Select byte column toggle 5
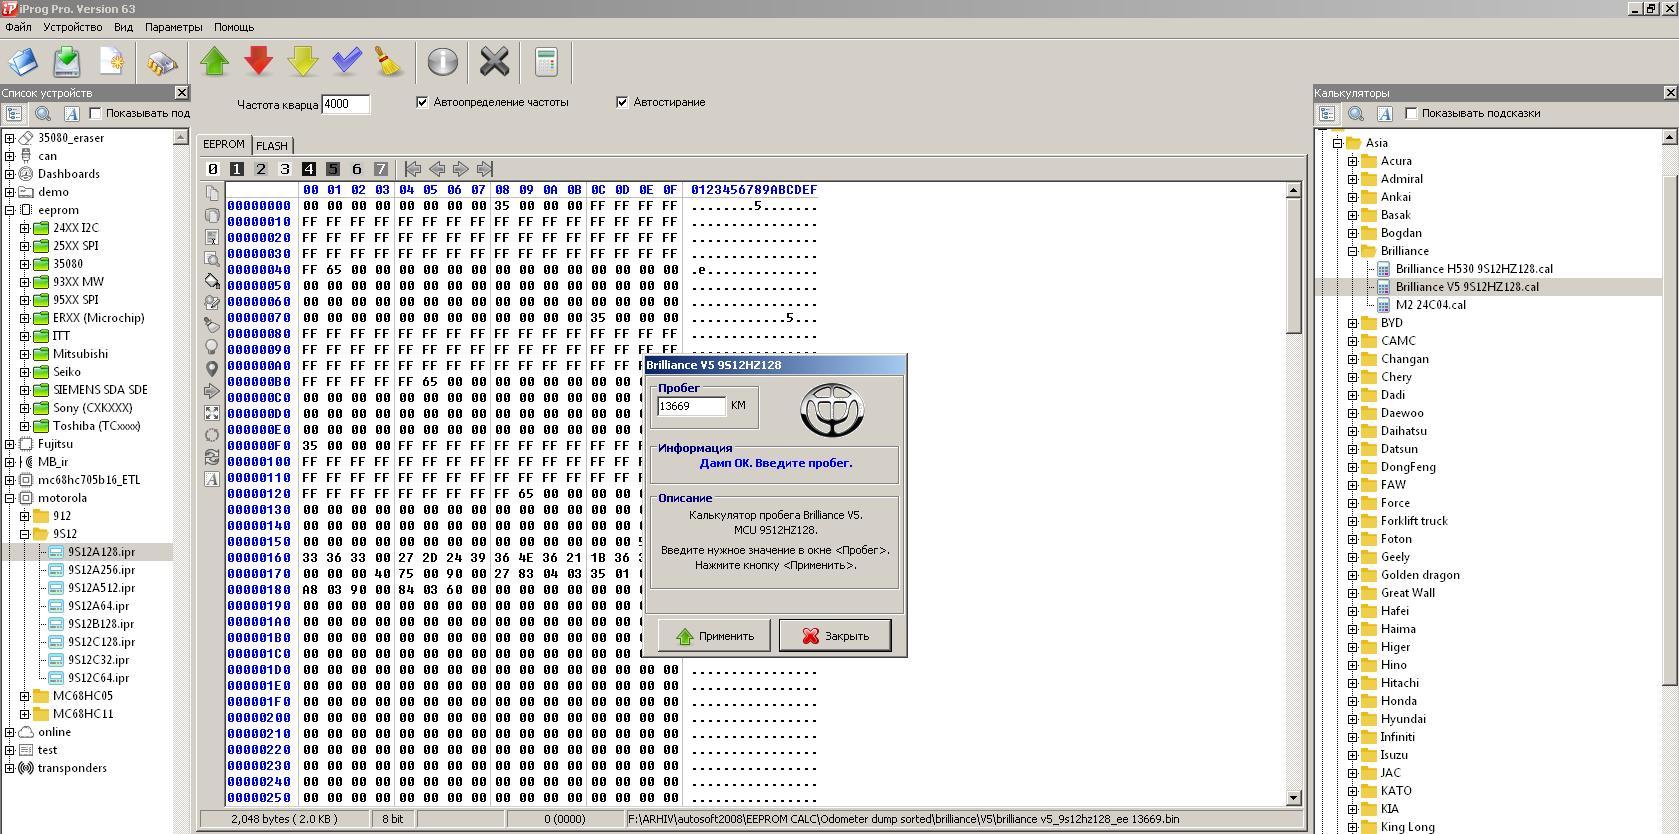The image size is (1679, 834). coord(332,169)
